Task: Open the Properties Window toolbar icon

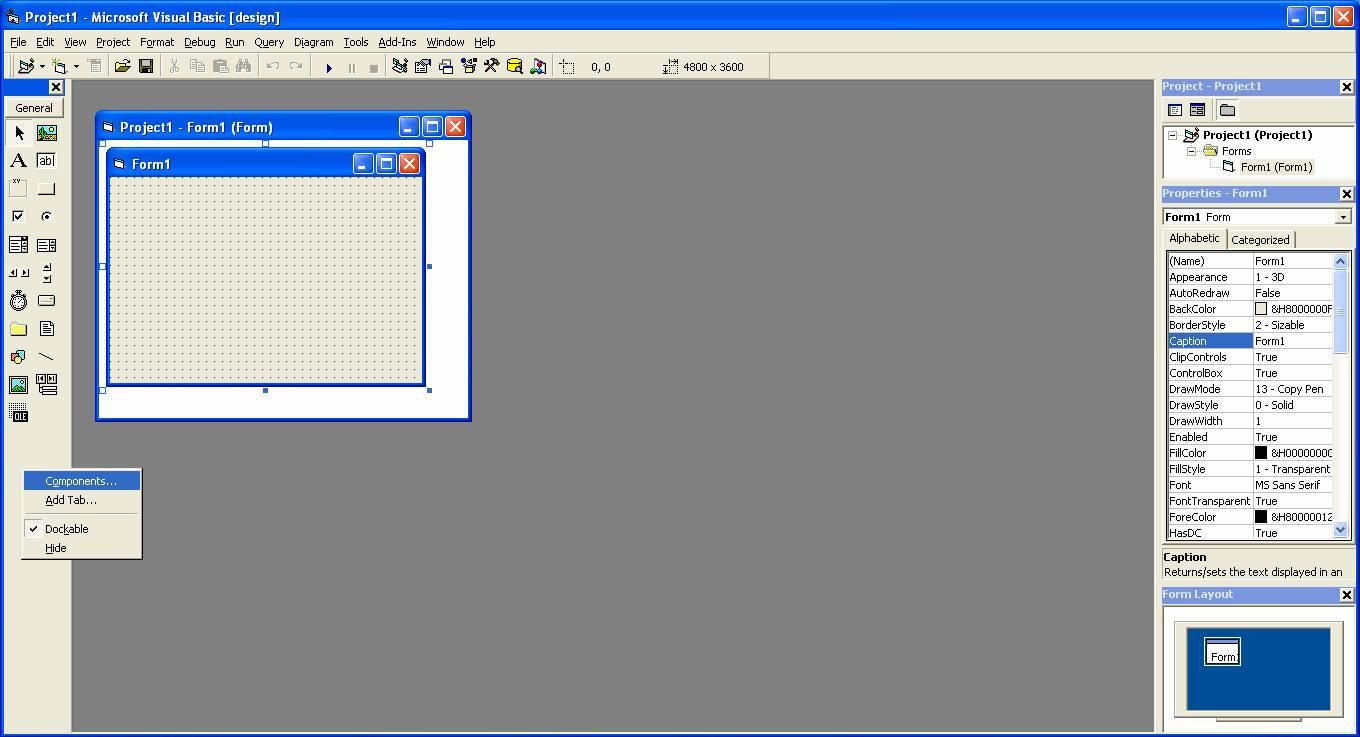Action: click(x=422, y=67)
